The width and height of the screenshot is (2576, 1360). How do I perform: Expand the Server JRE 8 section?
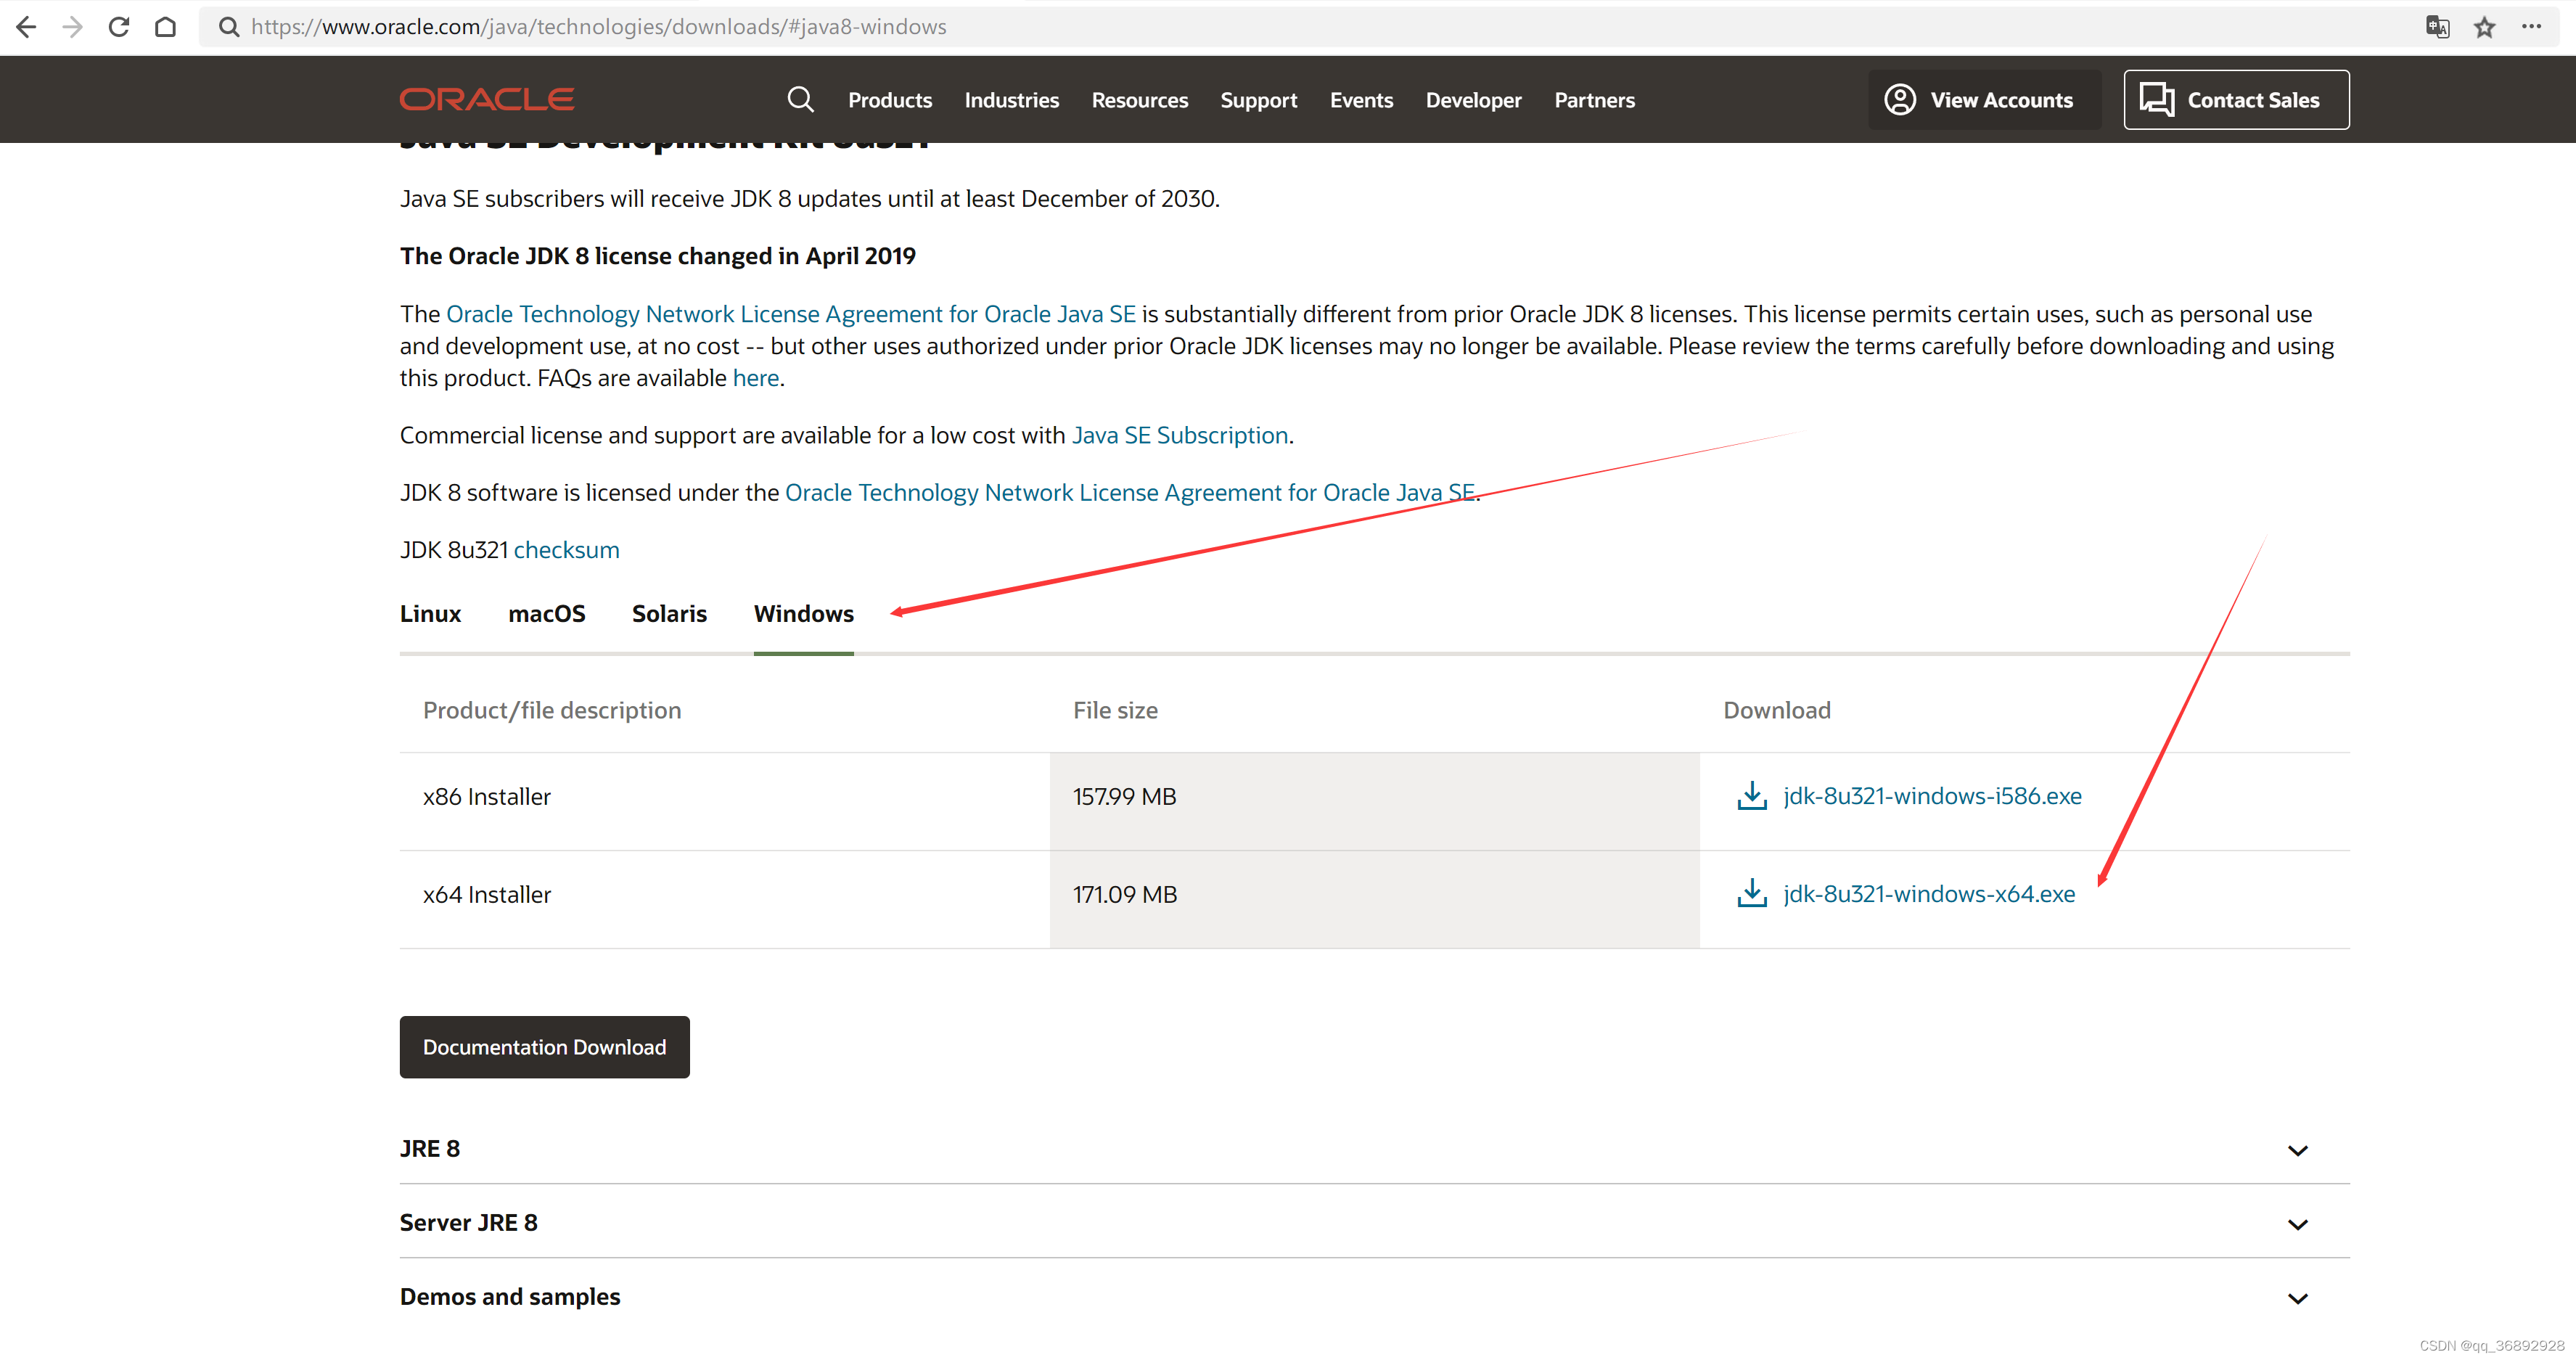(2297, 1224)
